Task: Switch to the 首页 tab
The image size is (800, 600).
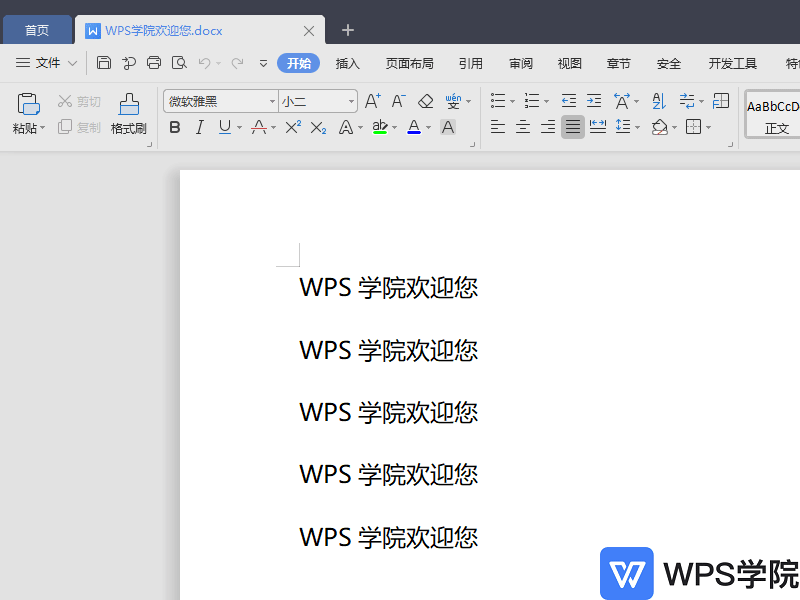Action: pos(37,30)
